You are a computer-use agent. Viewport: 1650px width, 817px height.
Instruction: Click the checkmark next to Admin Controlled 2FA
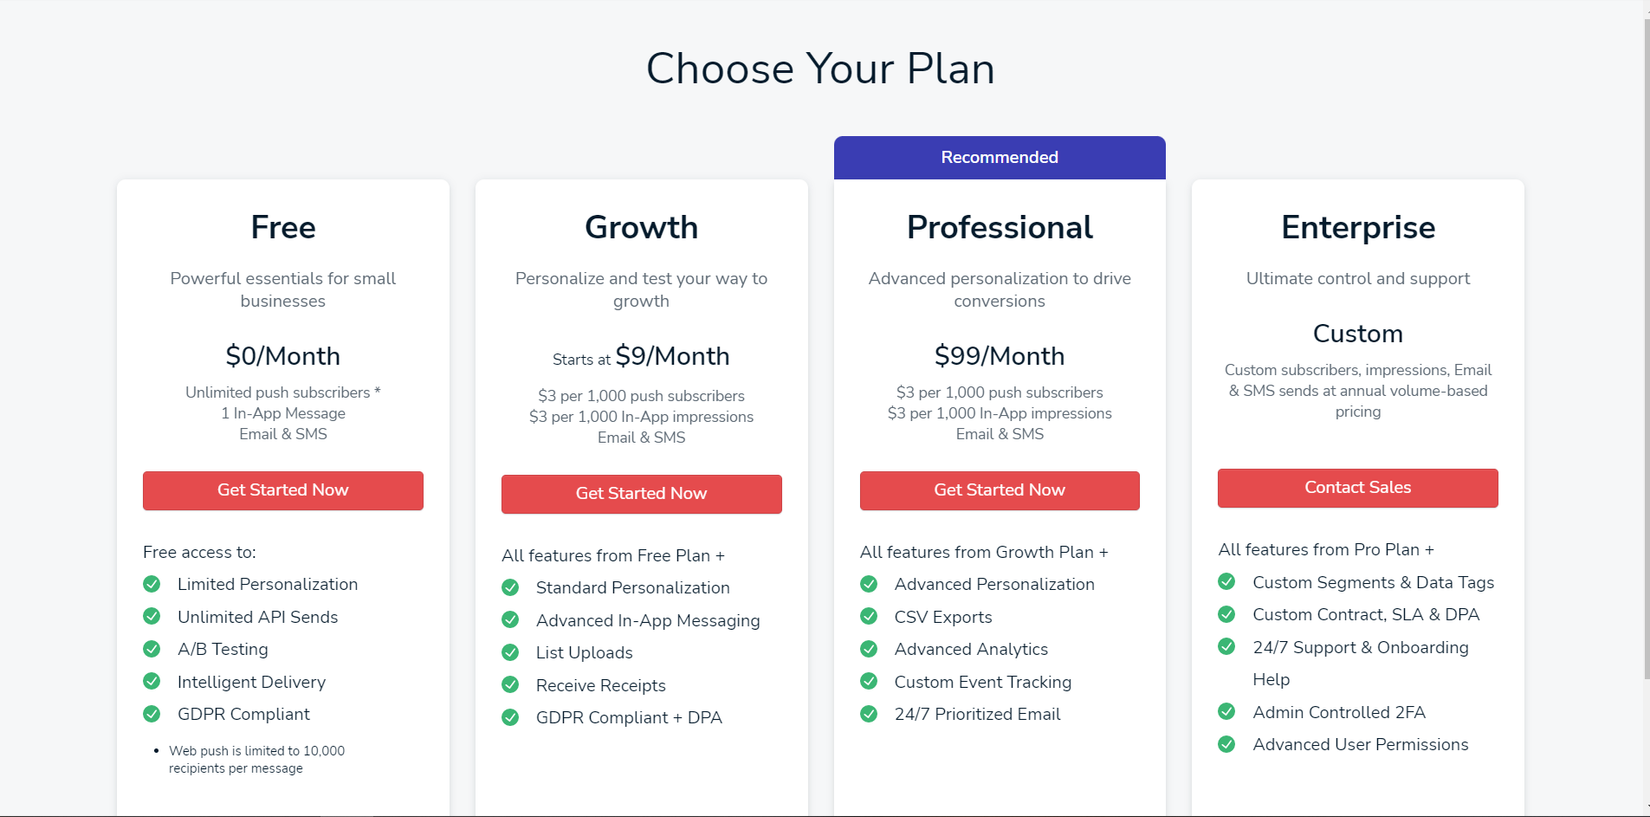tap(1227, 712)
